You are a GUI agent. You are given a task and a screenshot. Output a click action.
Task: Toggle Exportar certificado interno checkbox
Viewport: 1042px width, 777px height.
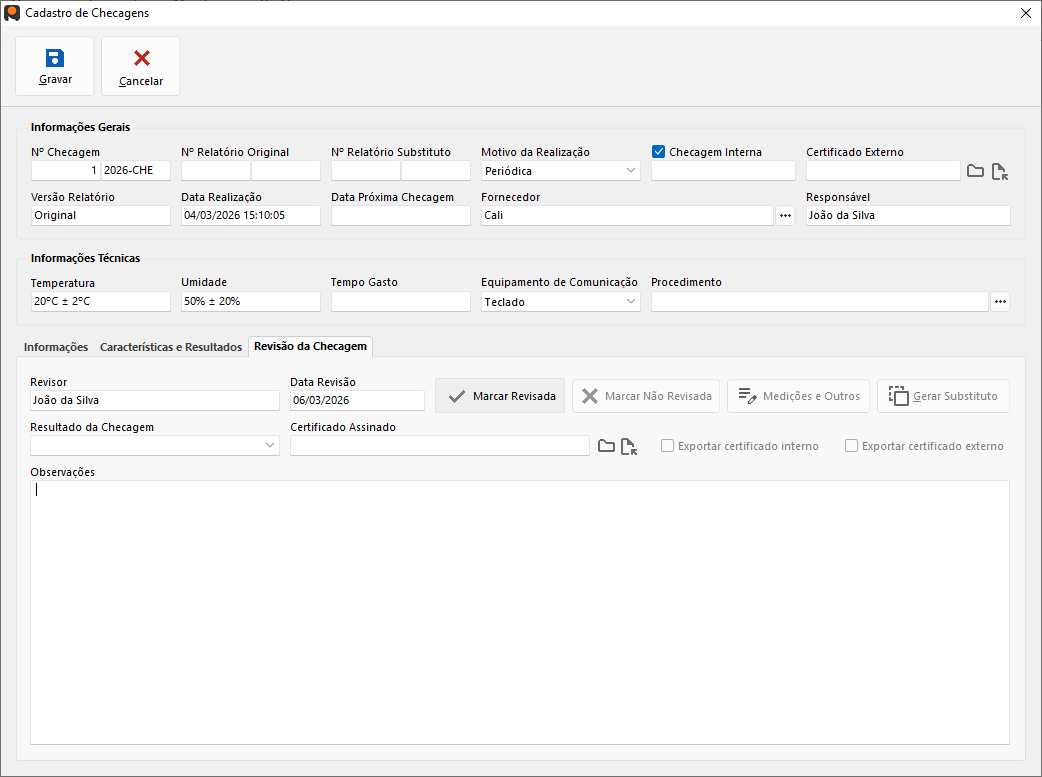pyautogui.click(x=667, y=446)
